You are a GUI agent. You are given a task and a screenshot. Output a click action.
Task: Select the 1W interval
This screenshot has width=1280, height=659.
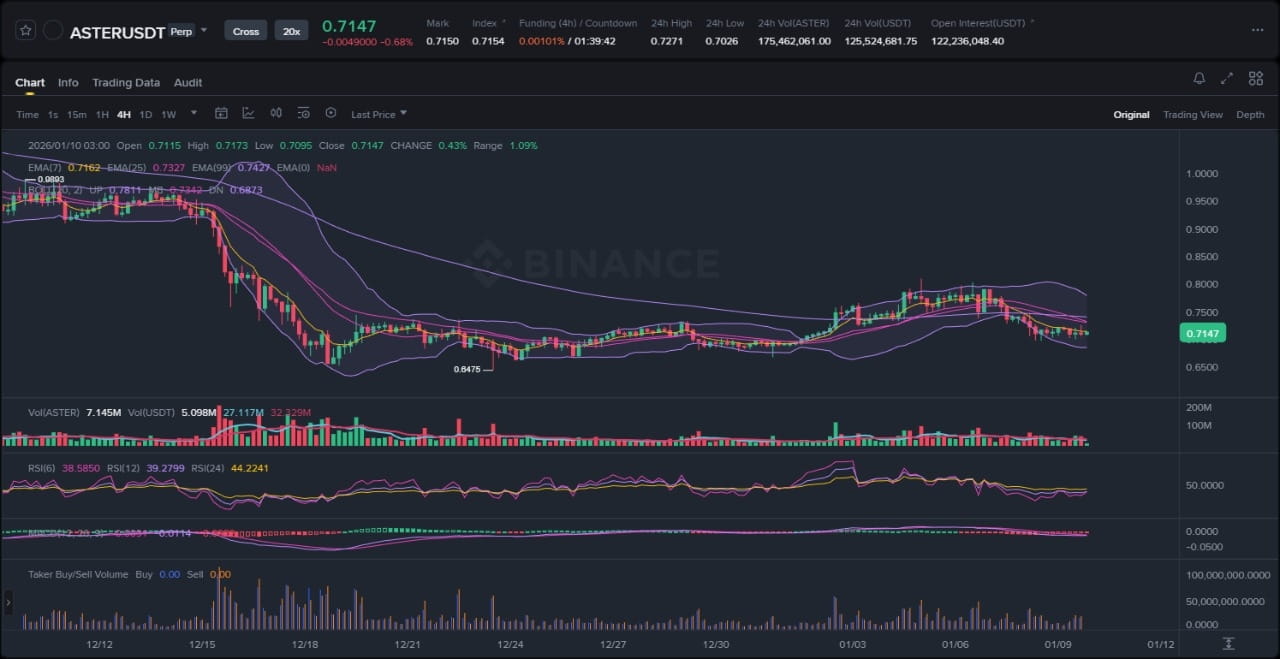[x=168, y=114]
